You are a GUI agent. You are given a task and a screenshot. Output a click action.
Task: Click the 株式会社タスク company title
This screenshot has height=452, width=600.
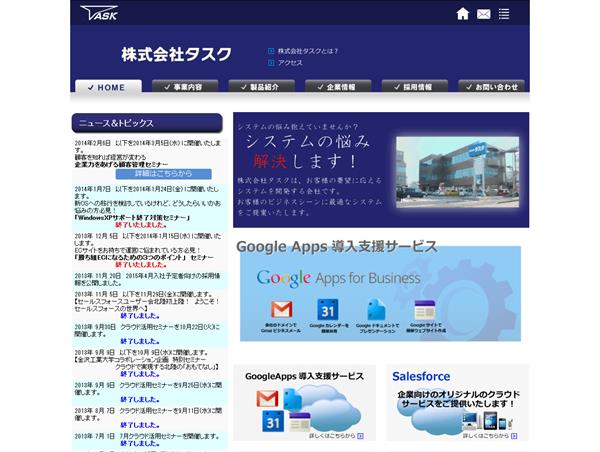pyautogui.click(x=176, y=54)
